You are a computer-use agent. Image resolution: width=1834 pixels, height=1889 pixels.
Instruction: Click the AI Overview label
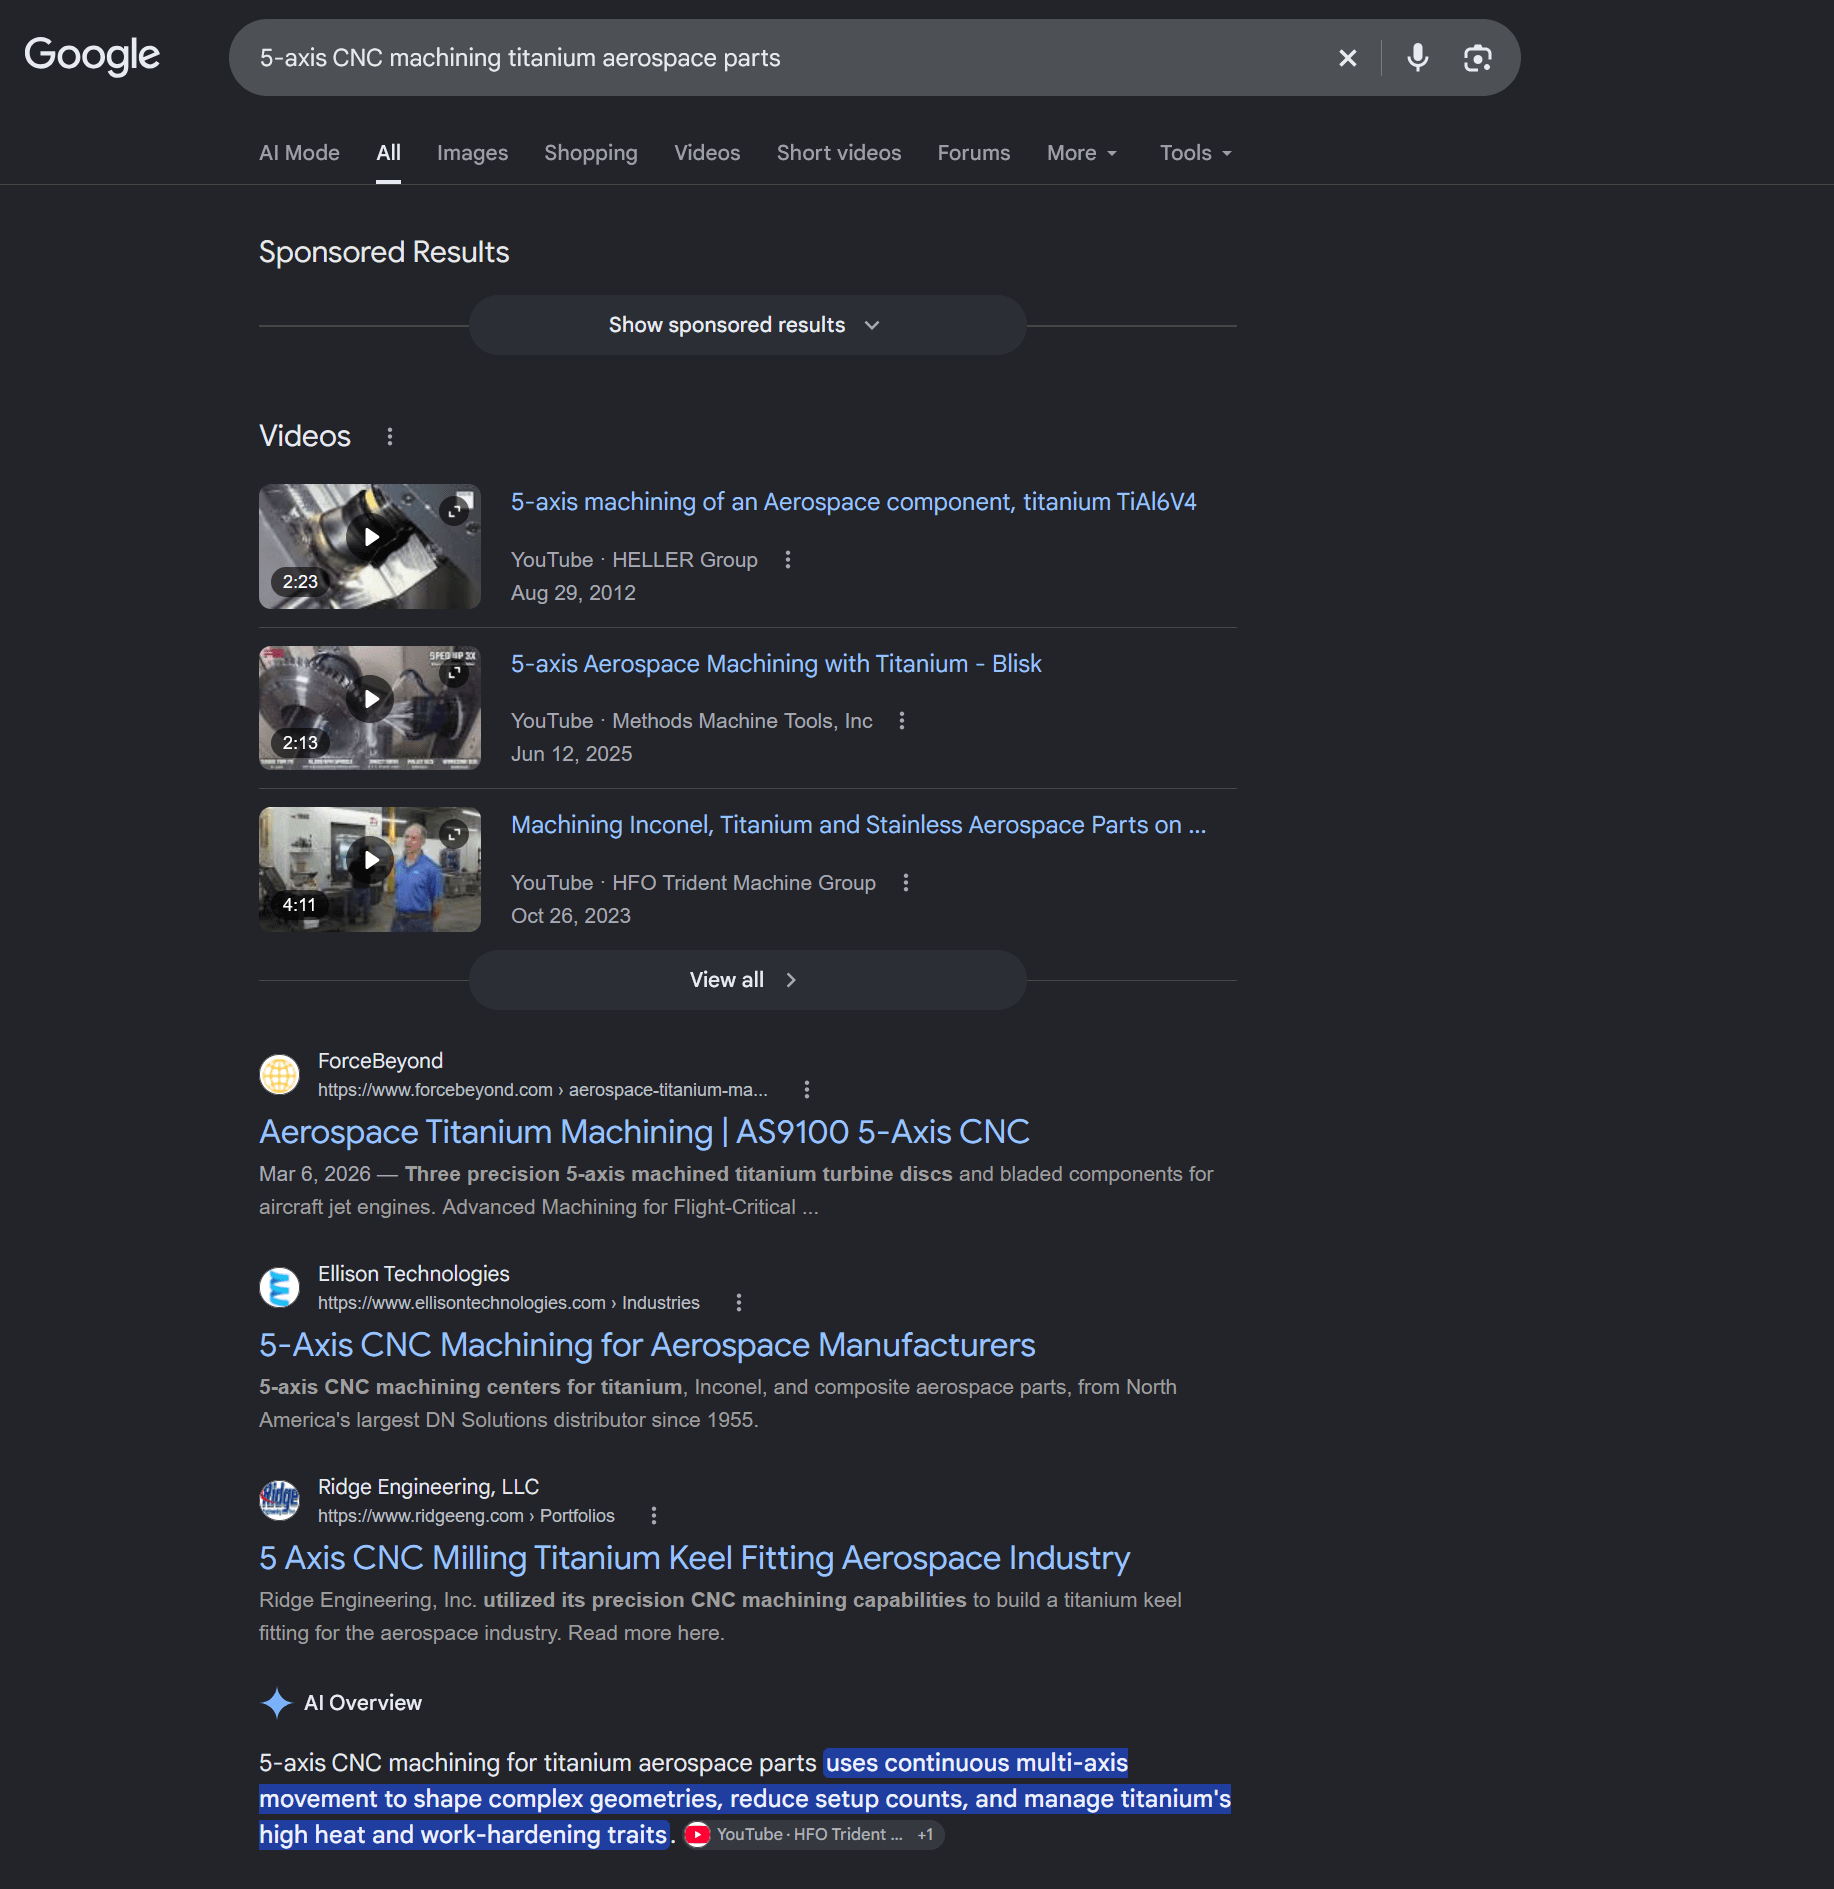(x=363, y=1703)
